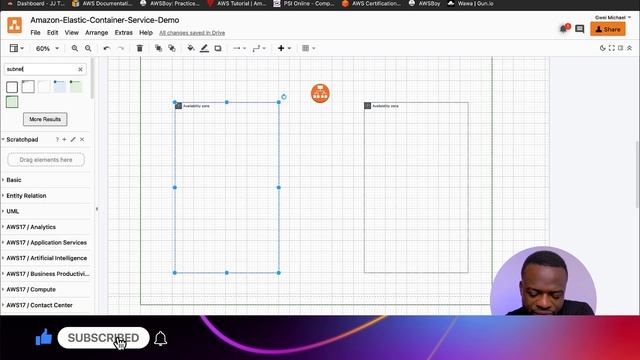This screenshot has width=640, height=360.
Task: Select the blue subnet shape result
Action: tap(60, 87)
